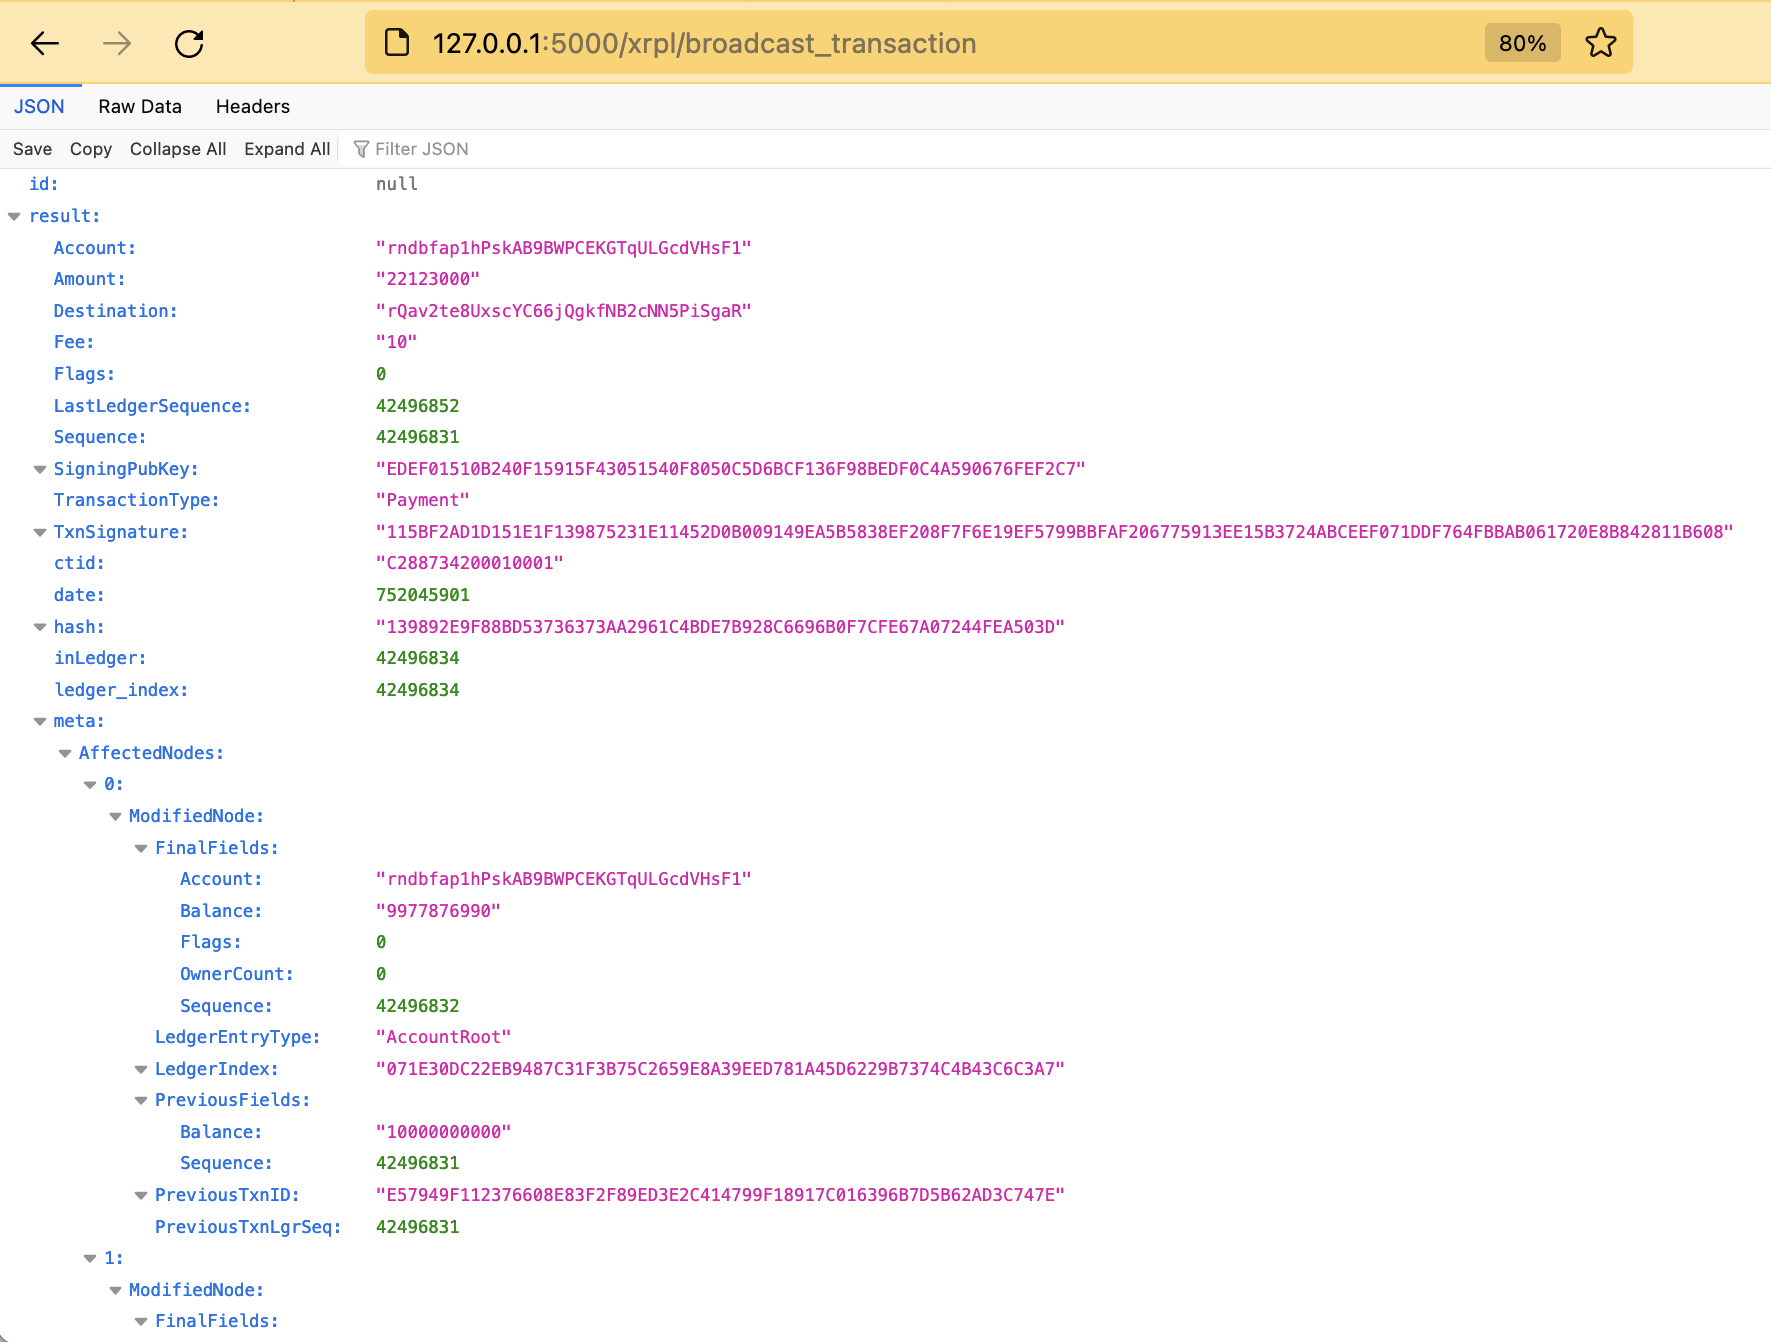Toggle the PreviousTxnID row arrow
Viewport: 1771px width, 1342px height.
tap(141, 1195)
